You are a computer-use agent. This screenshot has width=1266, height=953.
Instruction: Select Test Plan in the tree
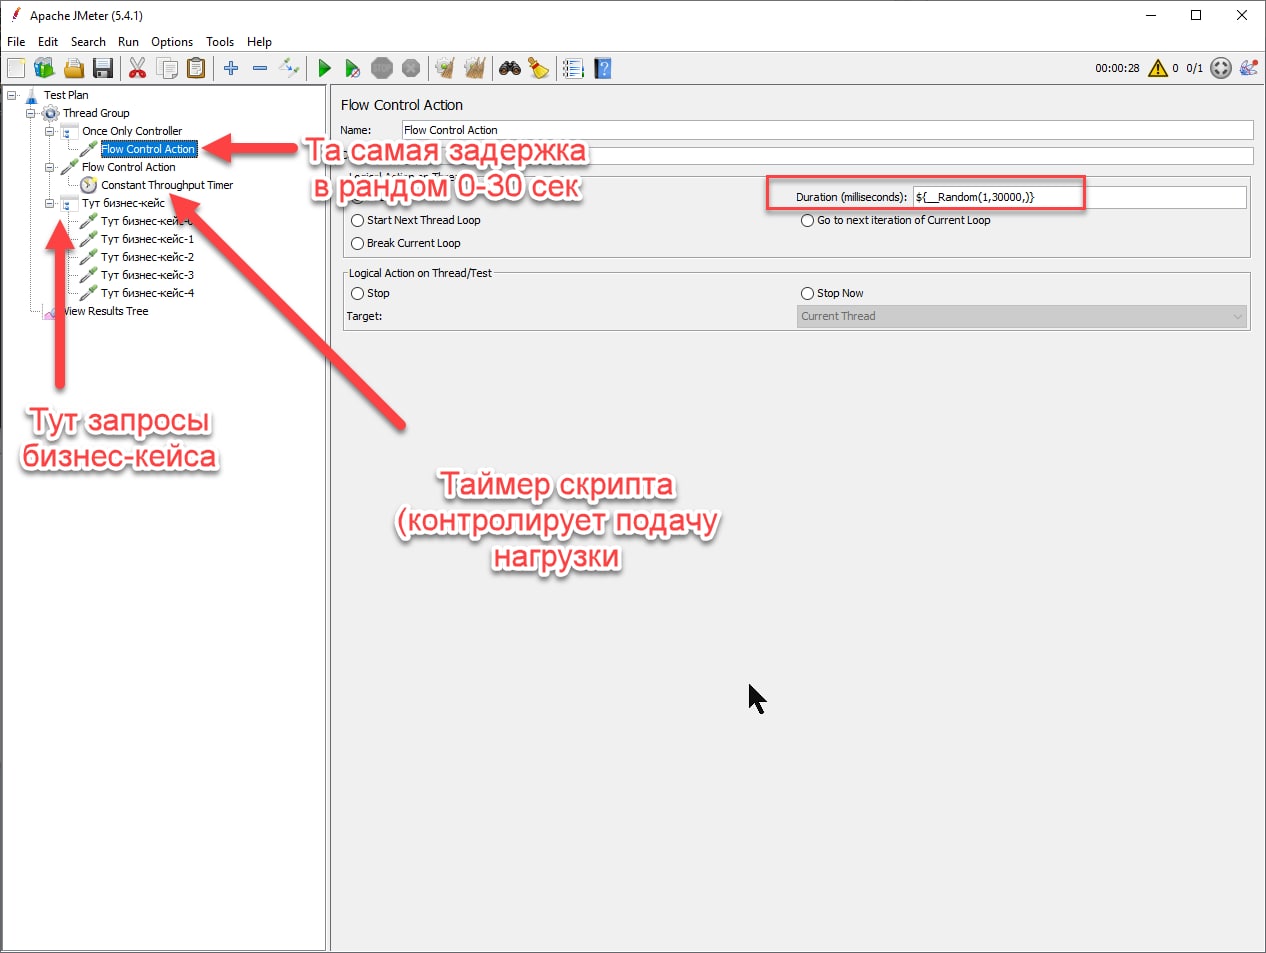coord(66,95)
